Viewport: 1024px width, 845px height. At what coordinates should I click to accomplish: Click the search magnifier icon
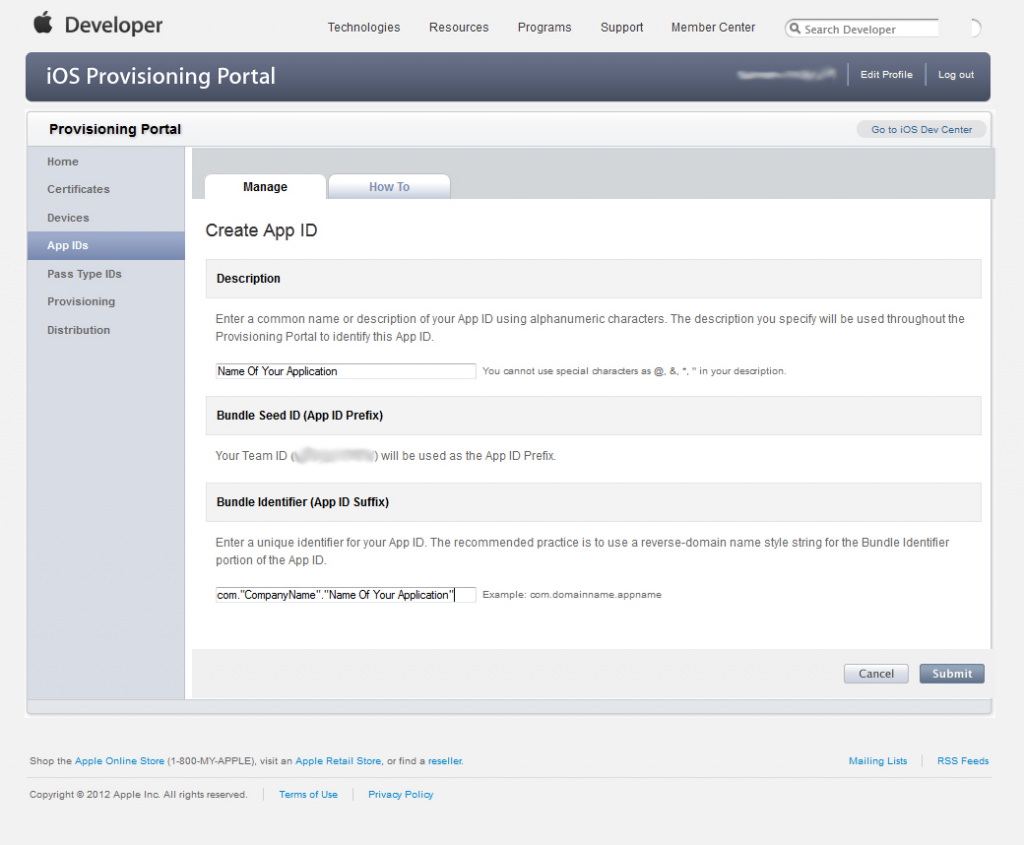795,29
